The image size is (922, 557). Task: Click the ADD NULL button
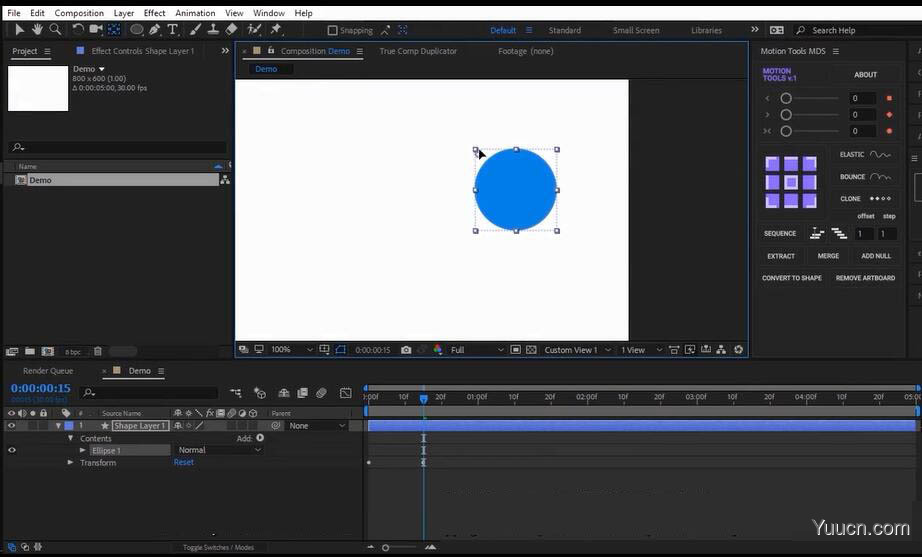pyautogui.click(x=876, y=256)
